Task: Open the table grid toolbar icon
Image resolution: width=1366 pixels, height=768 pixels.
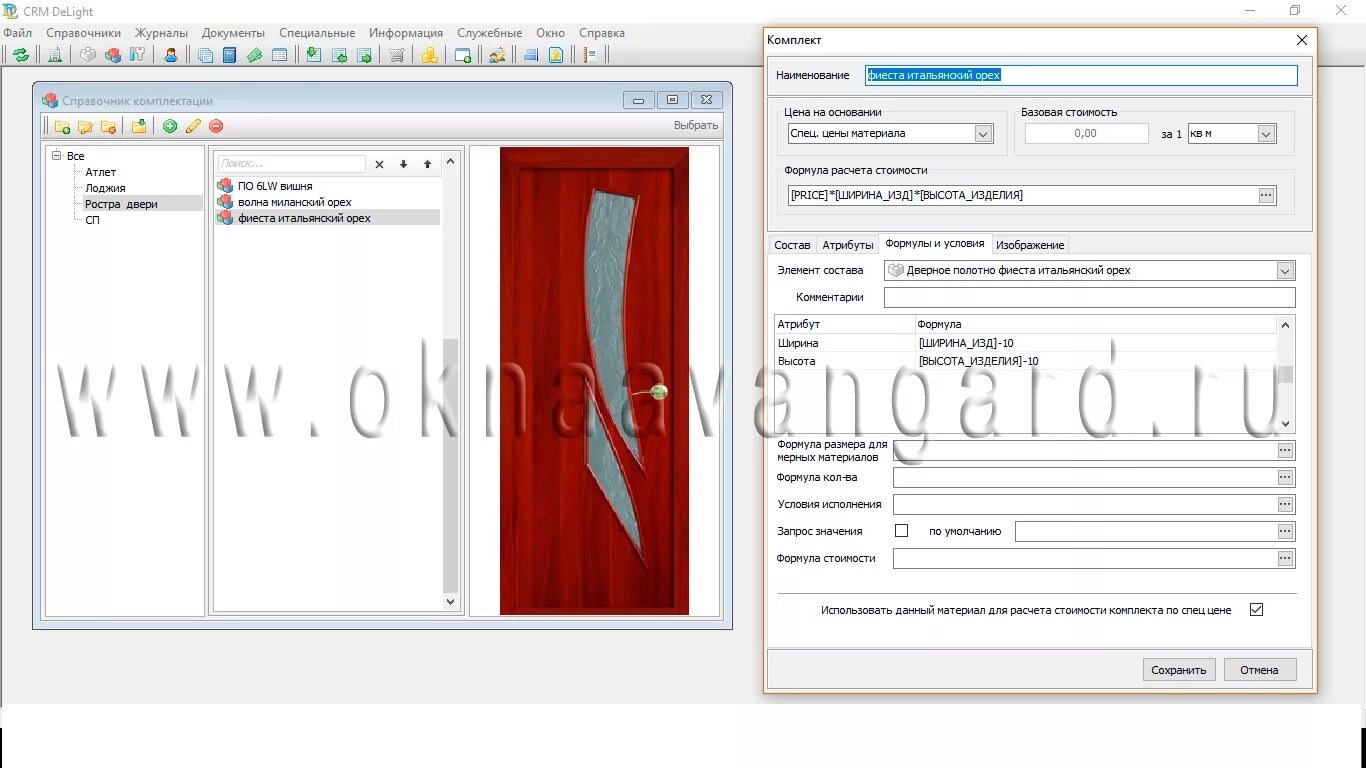Action: tap(279, 55)
